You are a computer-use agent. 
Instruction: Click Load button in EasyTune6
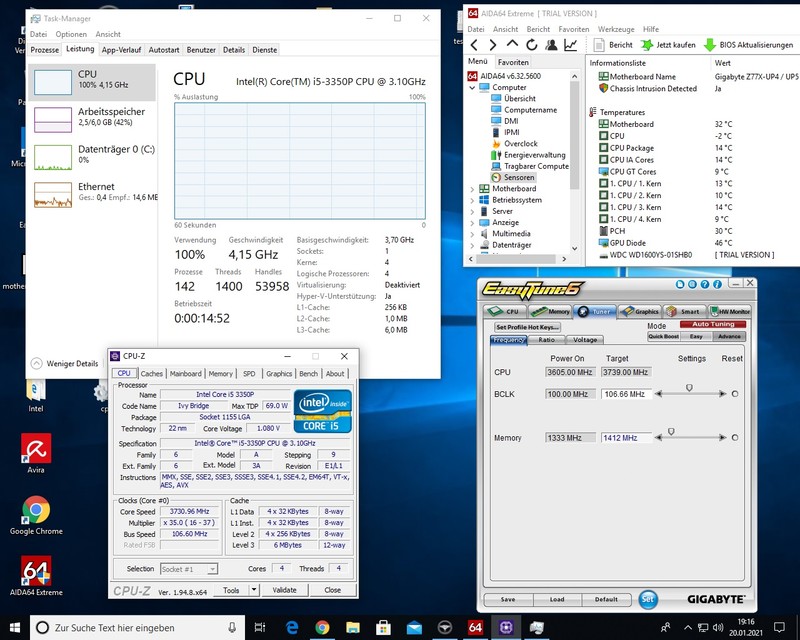tap(557, 599)
